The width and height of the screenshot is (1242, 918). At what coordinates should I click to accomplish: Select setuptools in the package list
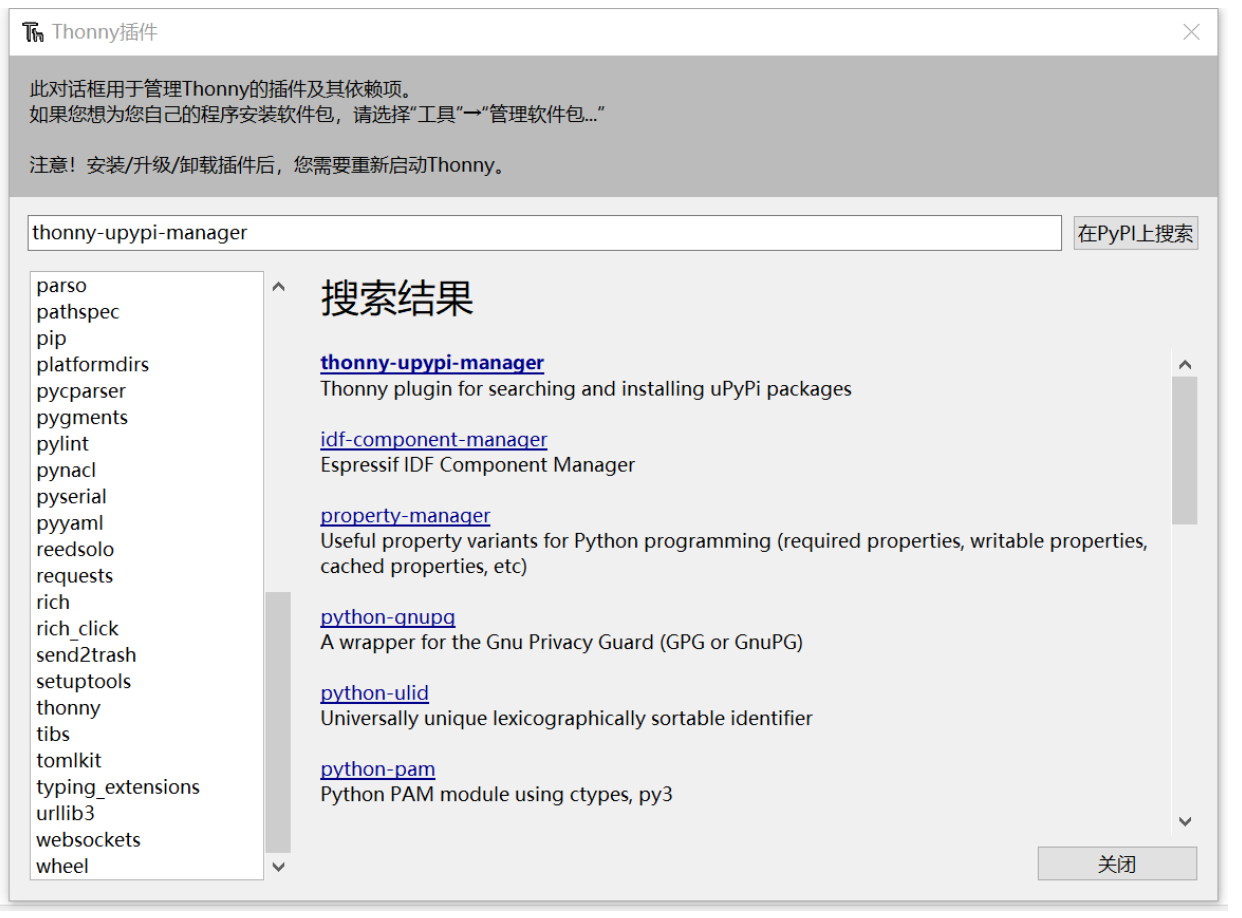(83, 681)
